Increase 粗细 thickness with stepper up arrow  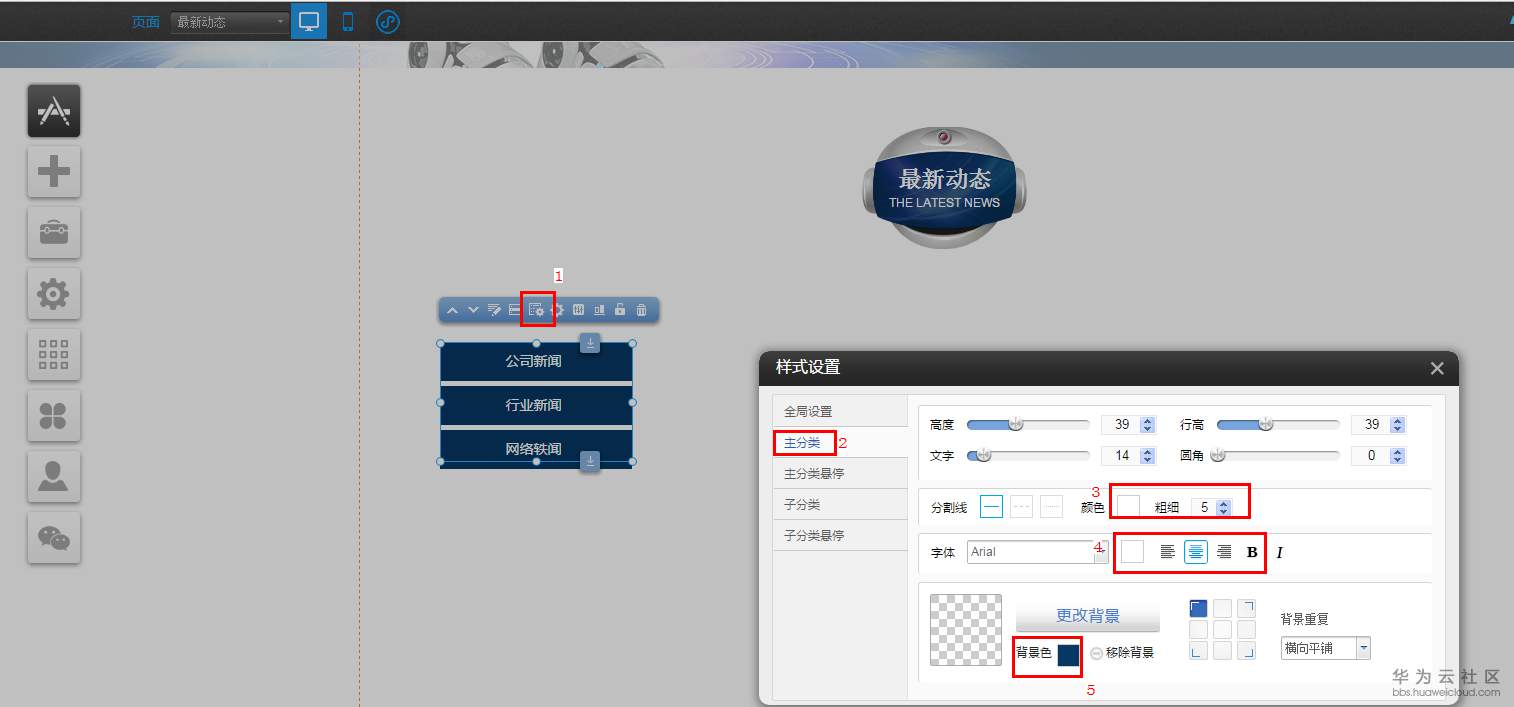point(1224,504)
